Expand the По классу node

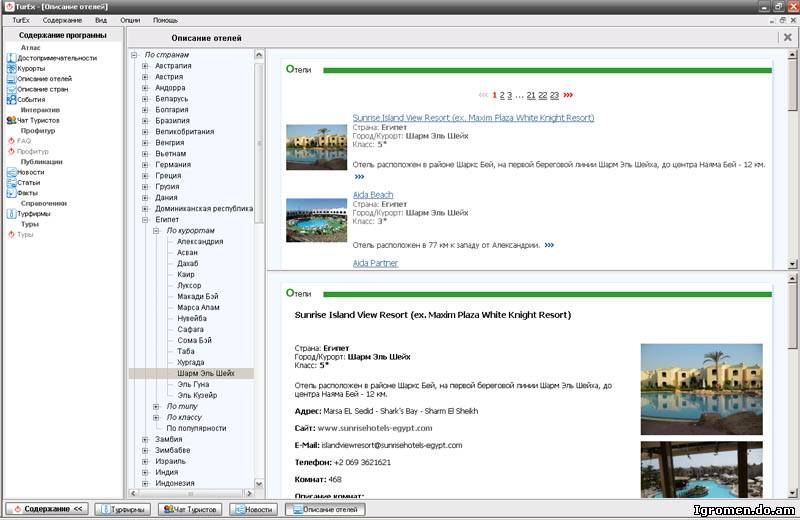pos(156,417)
